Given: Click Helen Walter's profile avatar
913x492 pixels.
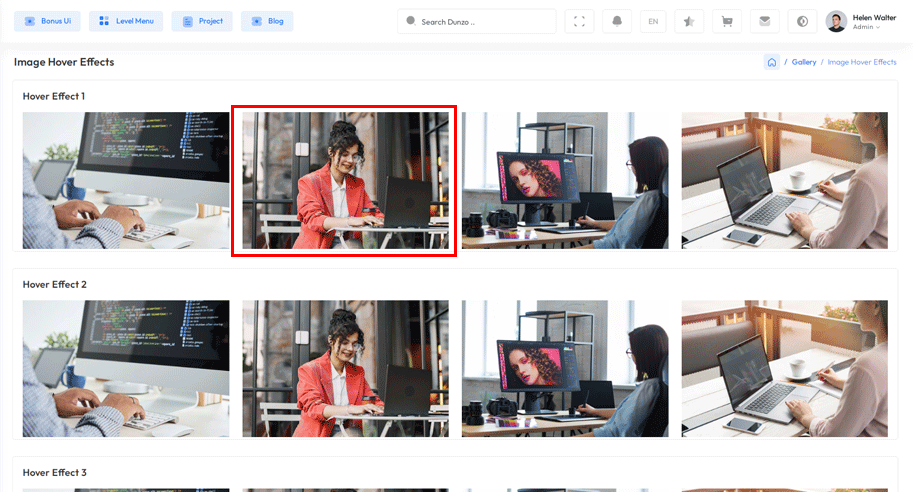Looking at the screenshot, I should coord(836,21).
